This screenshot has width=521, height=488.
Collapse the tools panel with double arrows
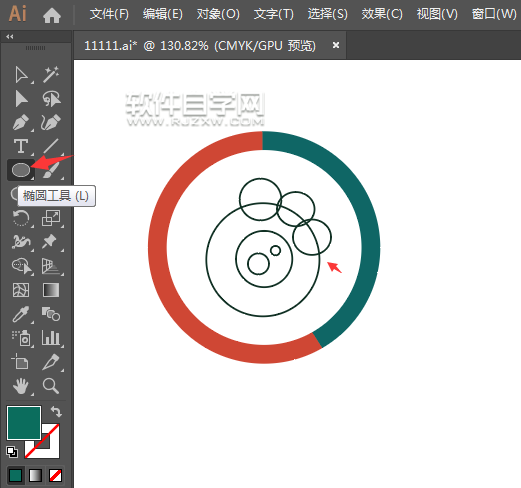10,37
